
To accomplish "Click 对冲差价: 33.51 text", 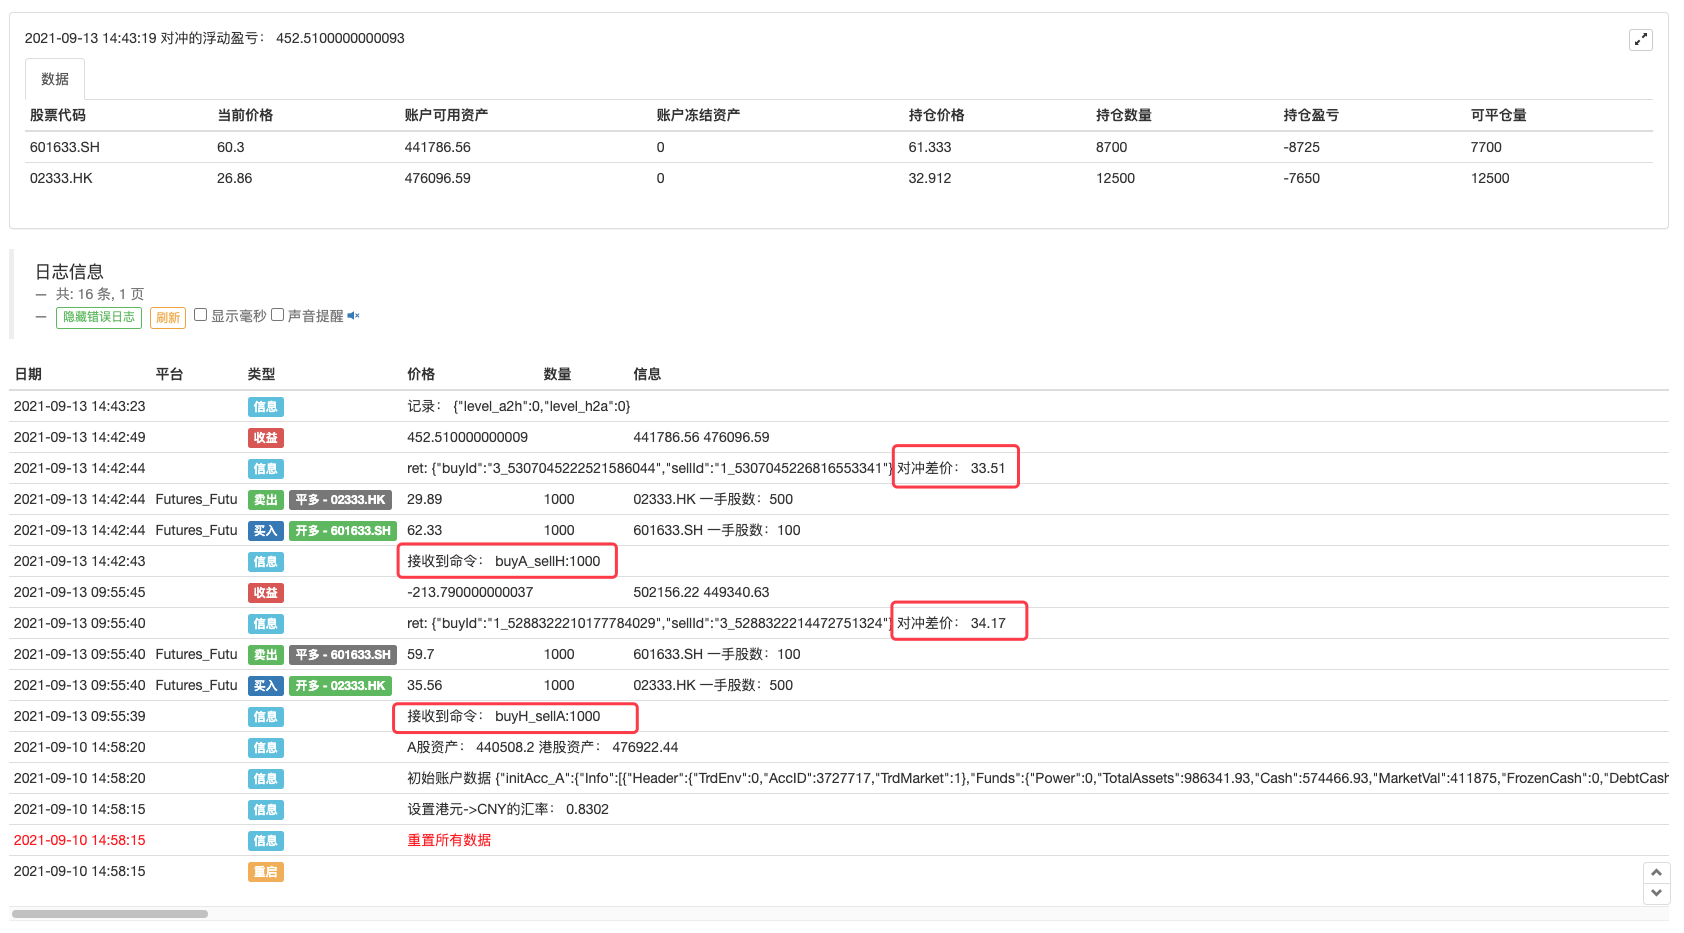I will point(951,469).
